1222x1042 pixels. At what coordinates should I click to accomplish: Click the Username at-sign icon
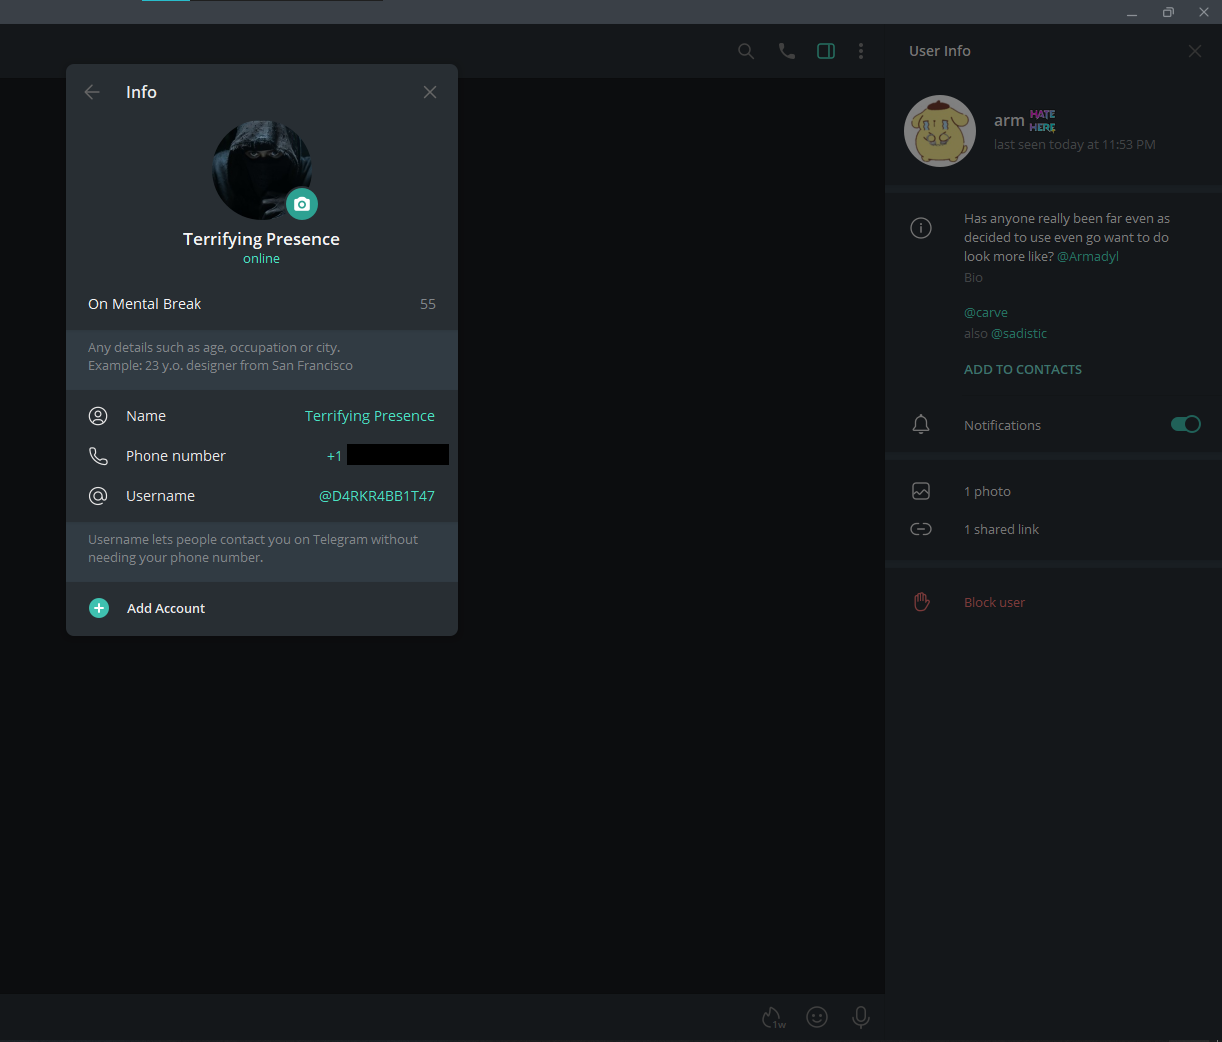(98, 496)
